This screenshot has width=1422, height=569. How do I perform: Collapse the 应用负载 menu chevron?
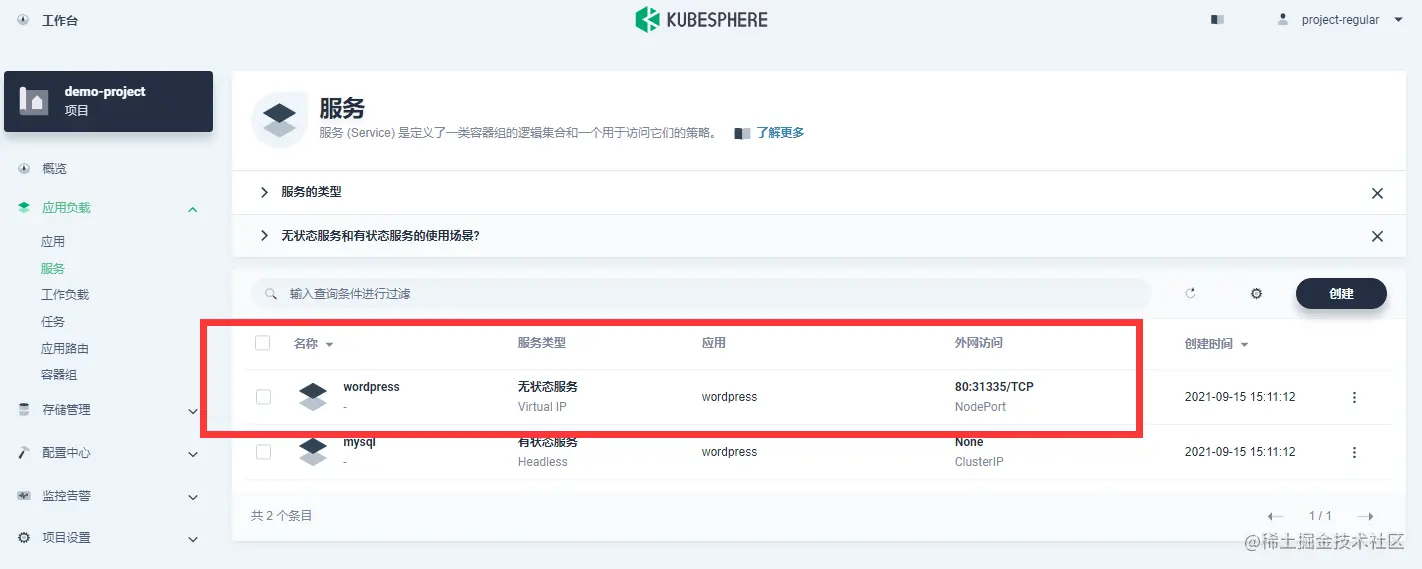193,209
